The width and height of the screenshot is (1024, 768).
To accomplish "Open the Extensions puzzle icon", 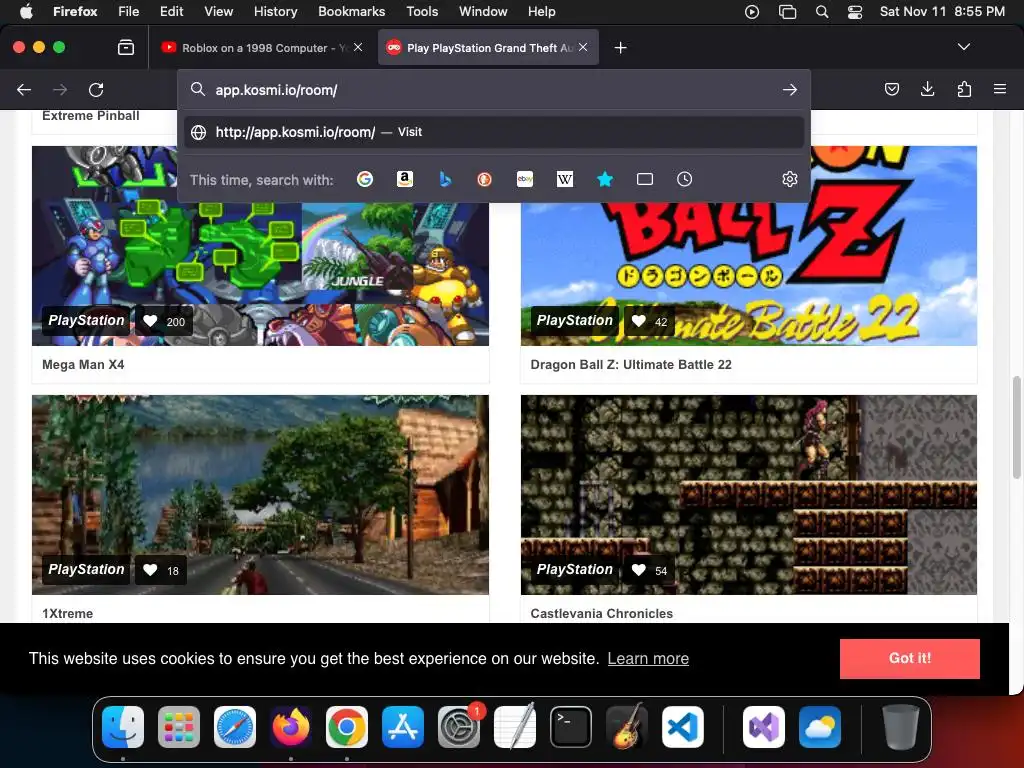I will (964, 89).
